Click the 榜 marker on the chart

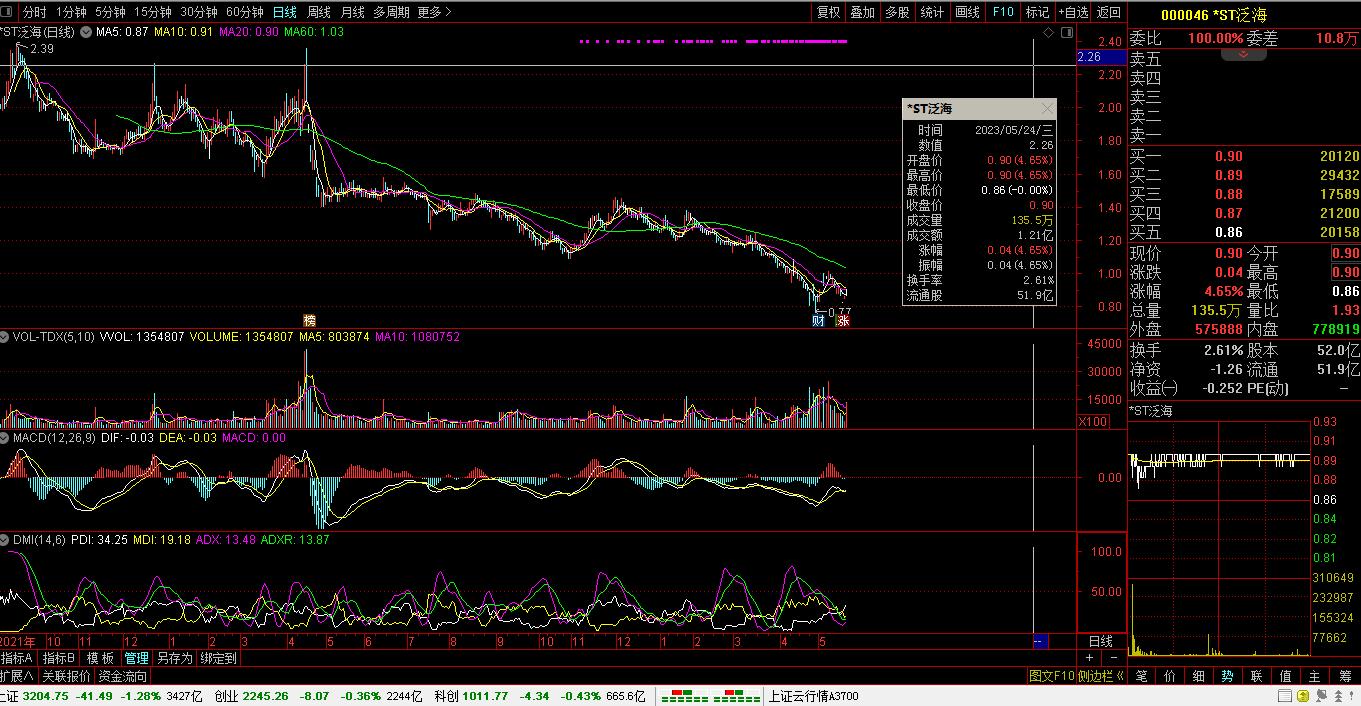[x=309, y=320]
